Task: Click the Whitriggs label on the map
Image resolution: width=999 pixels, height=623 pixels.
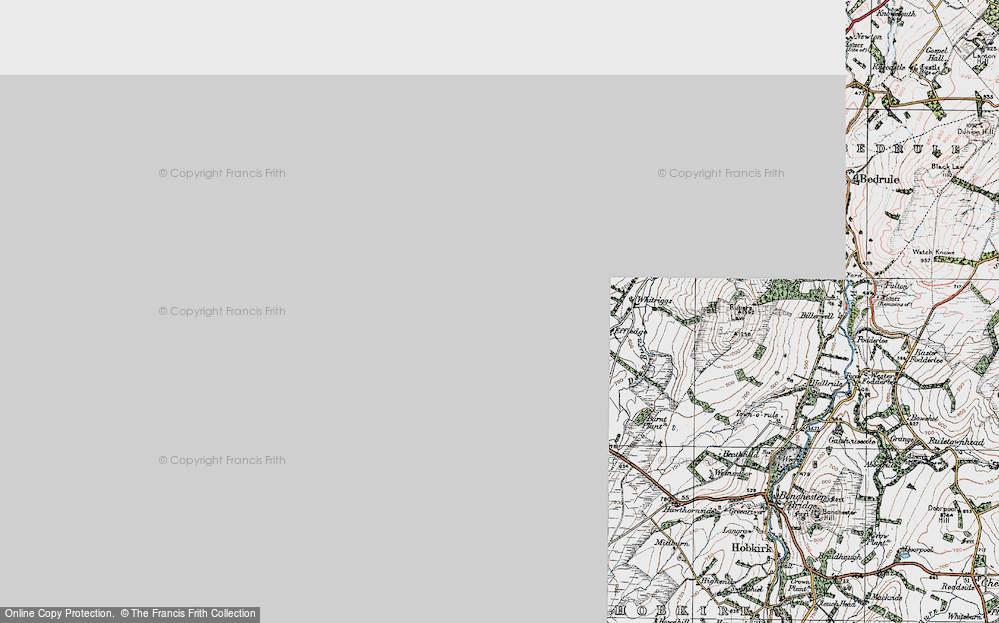Action: pos(654,300)
